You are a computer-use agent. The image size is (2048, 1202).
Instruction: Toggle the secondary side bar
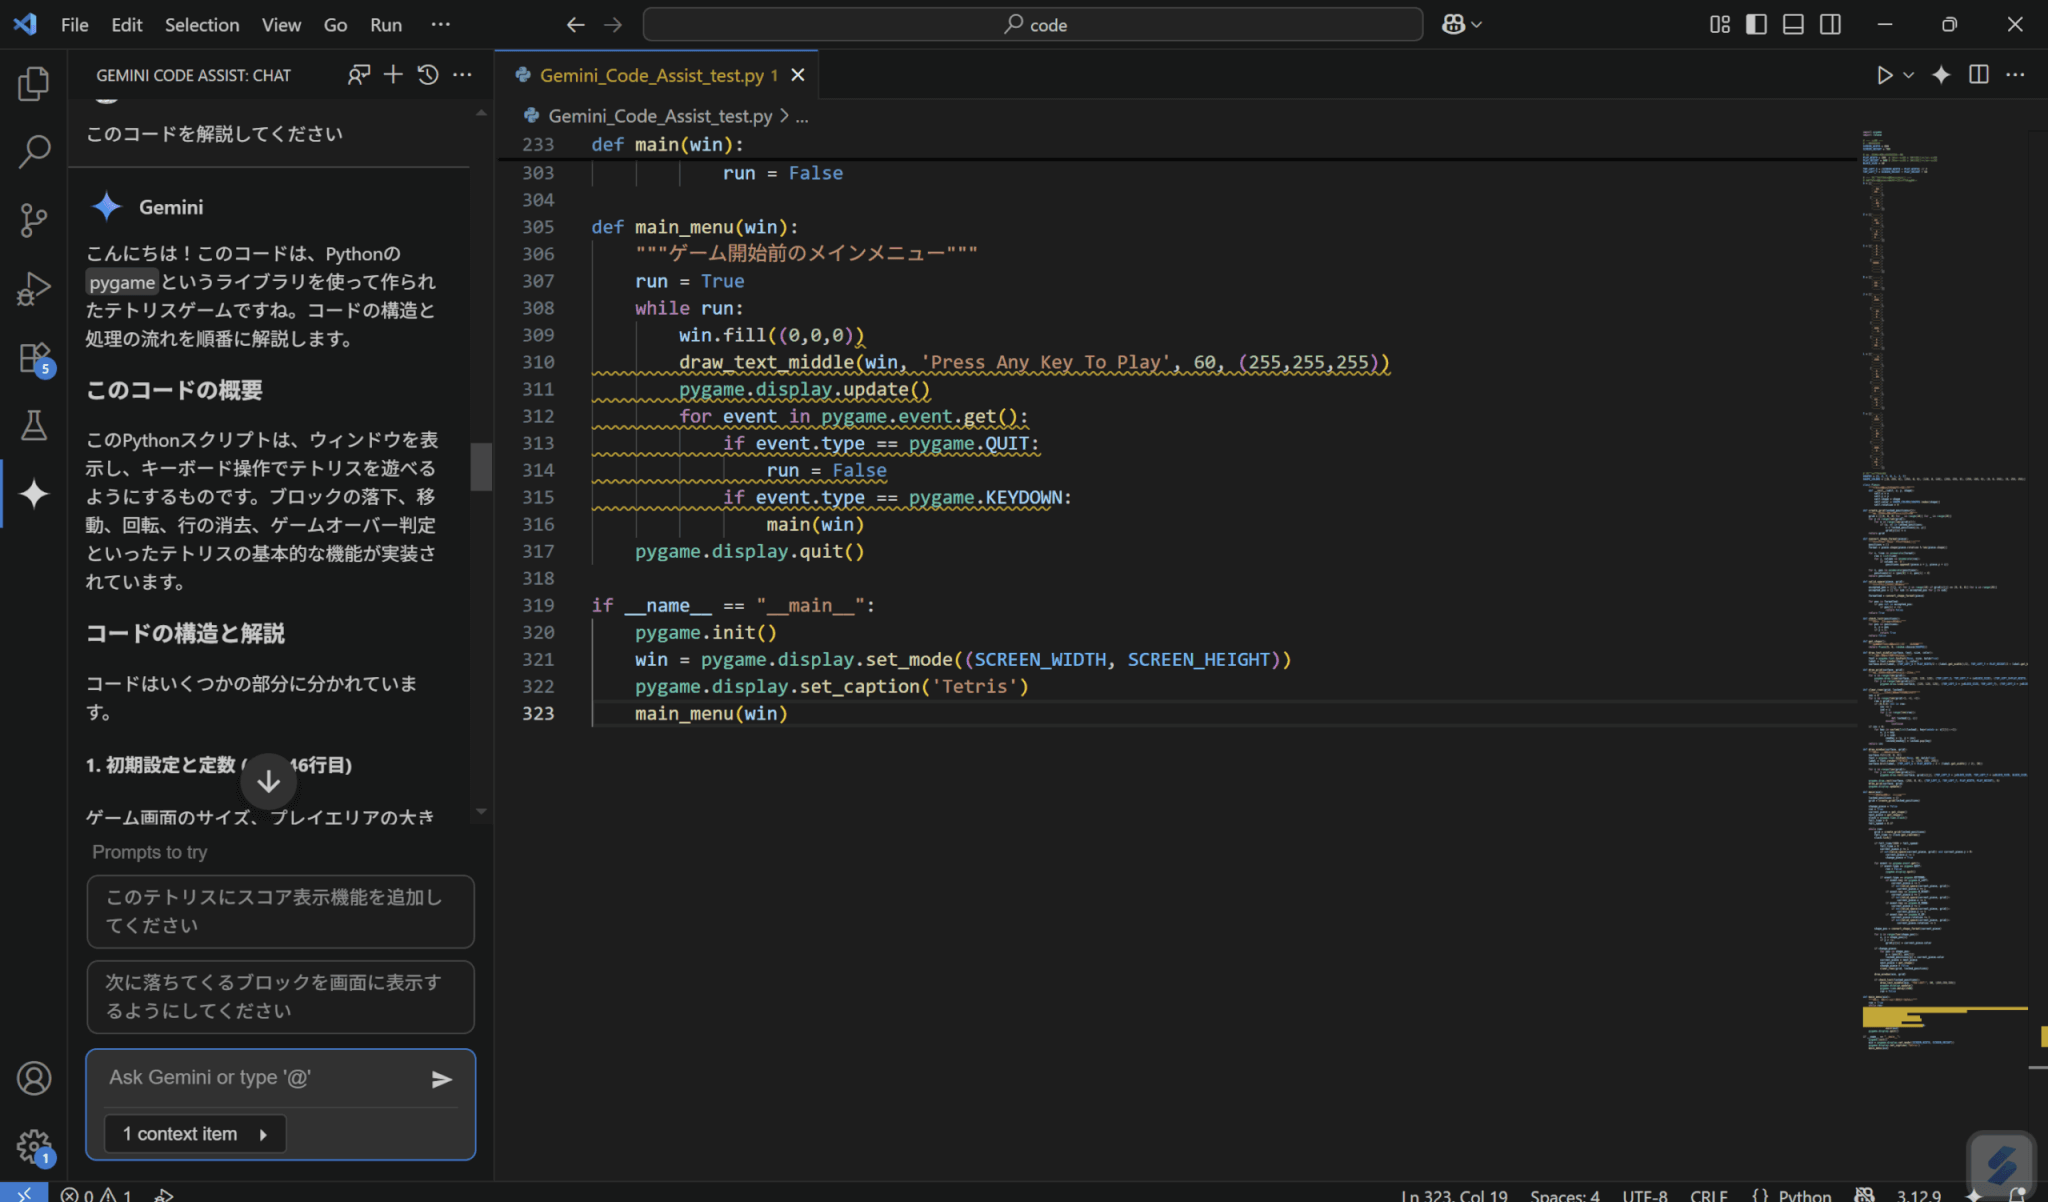[1830, 24]
